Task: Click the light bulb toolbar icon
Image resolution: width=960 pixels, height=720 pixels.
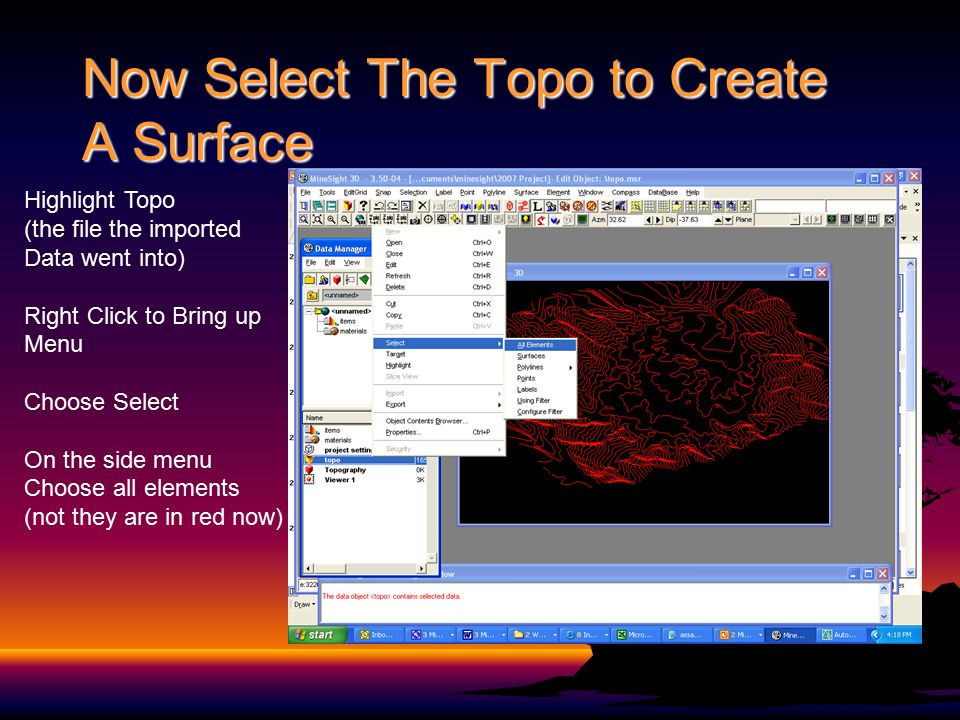Action: coord(525,219)
